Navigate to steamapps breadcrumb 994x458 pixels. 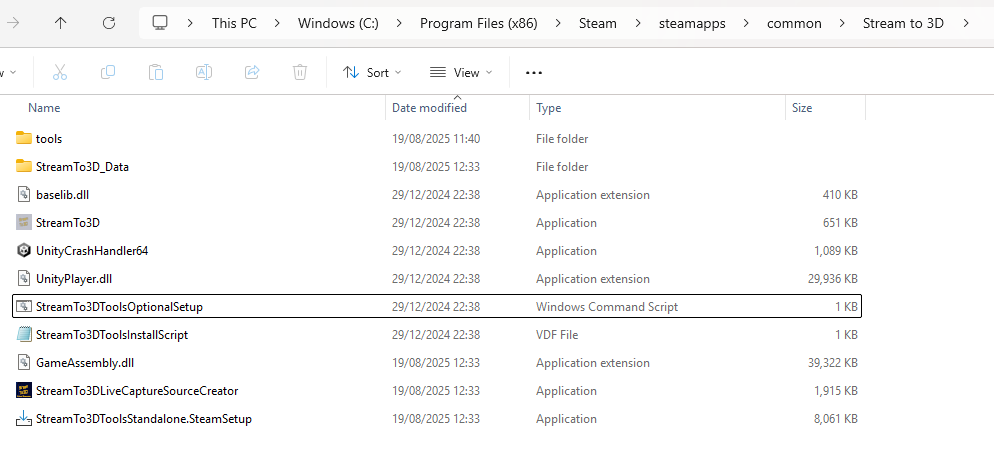pos(692,23)
